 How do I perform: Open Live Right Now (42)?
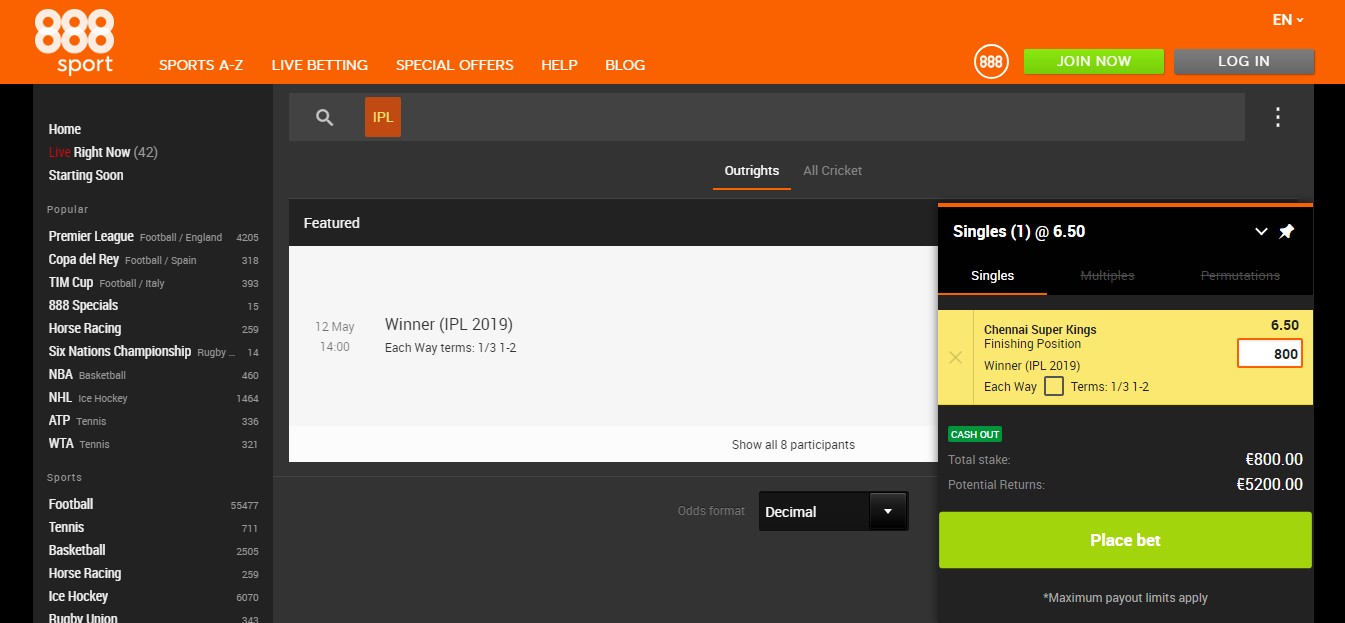click(103, 152)
